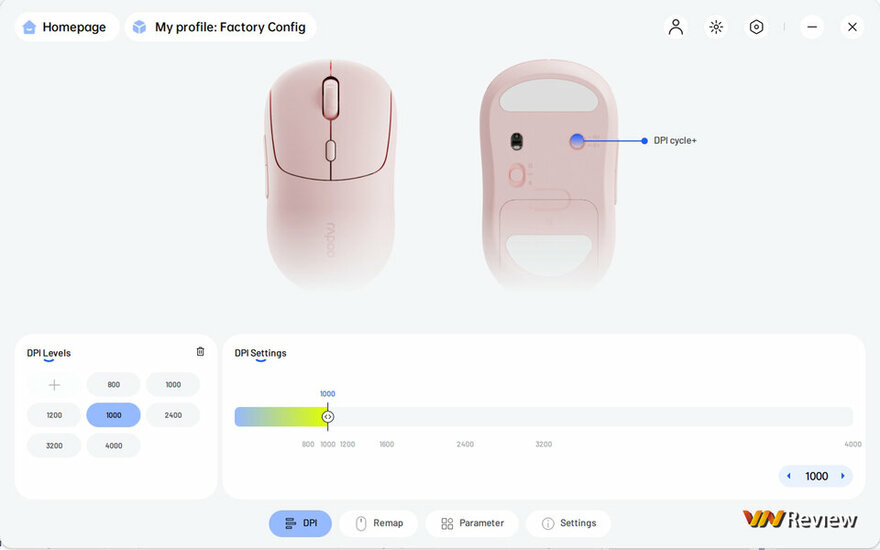Image resolution: width=880 pixels, height=550 pixels.
Task: Select the 2400 DPI level button
Action: [x=173, y=415]
